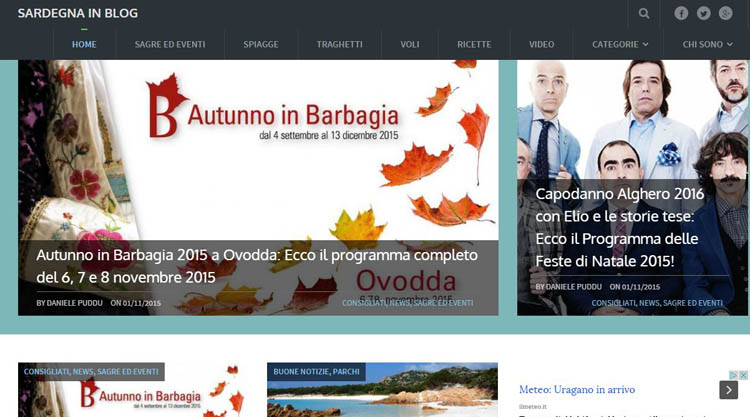Open the Spiagge menu item
Screen dimensions: 750x417
click(x=261, y=44)
